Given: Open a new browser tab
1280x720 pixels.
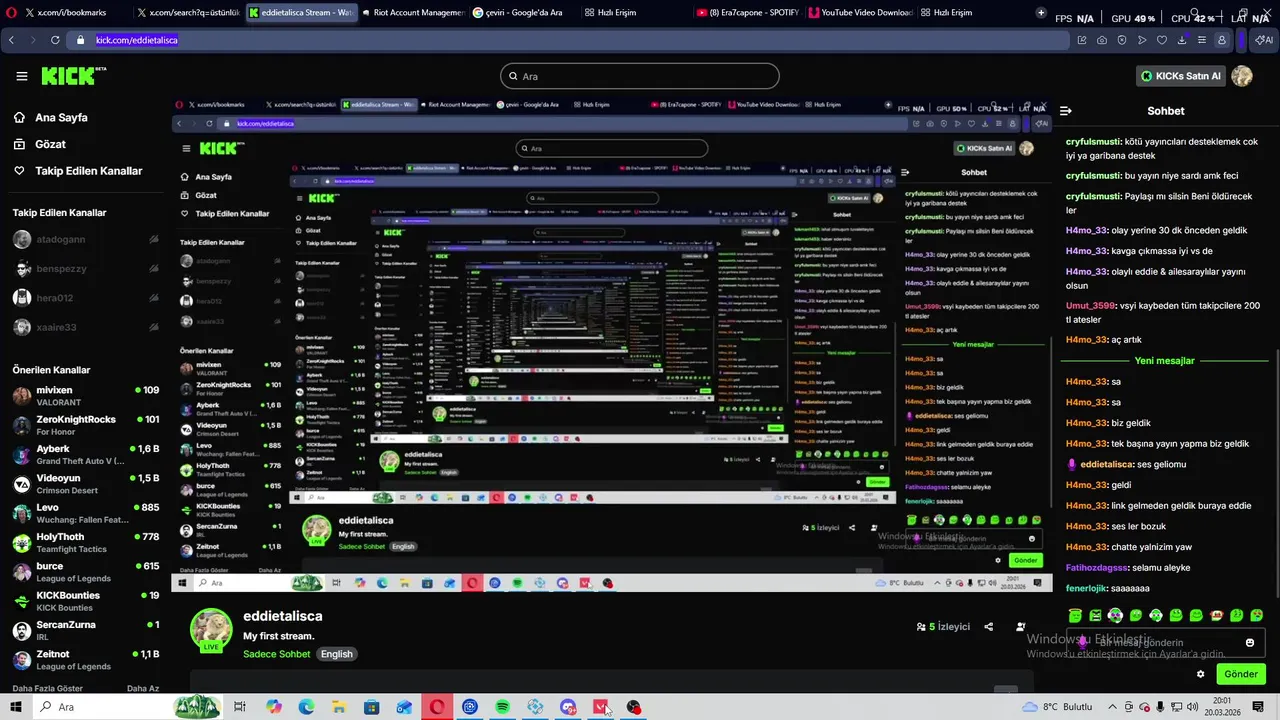Looking at the screenshot, I should click(1041, 13).
